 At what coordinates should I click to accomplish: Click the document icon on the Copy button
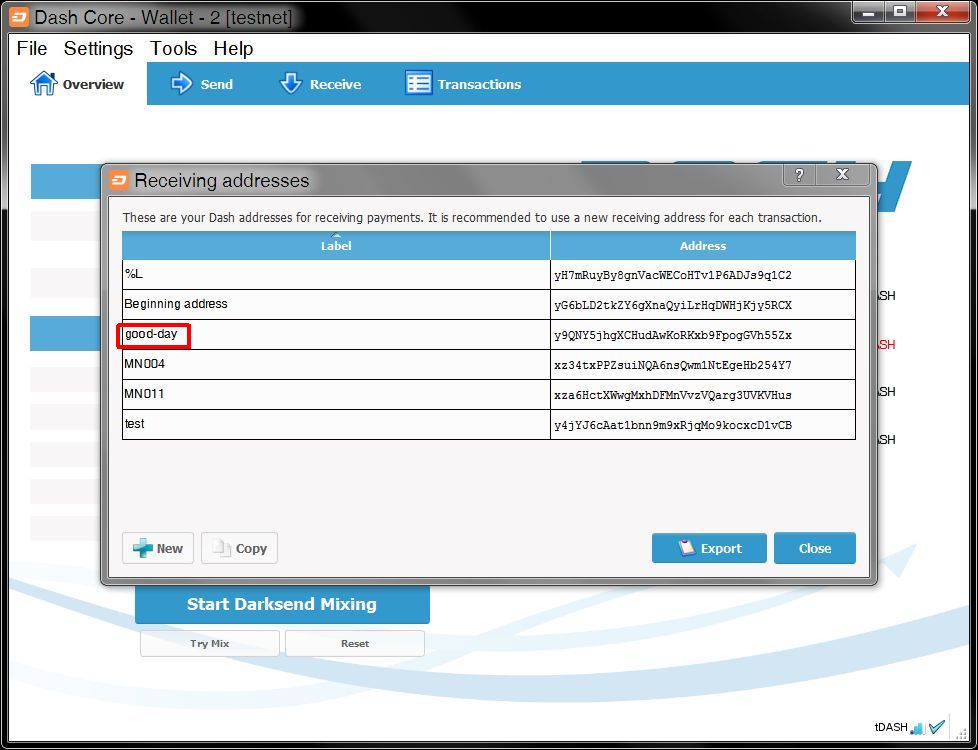click(221, 548)
